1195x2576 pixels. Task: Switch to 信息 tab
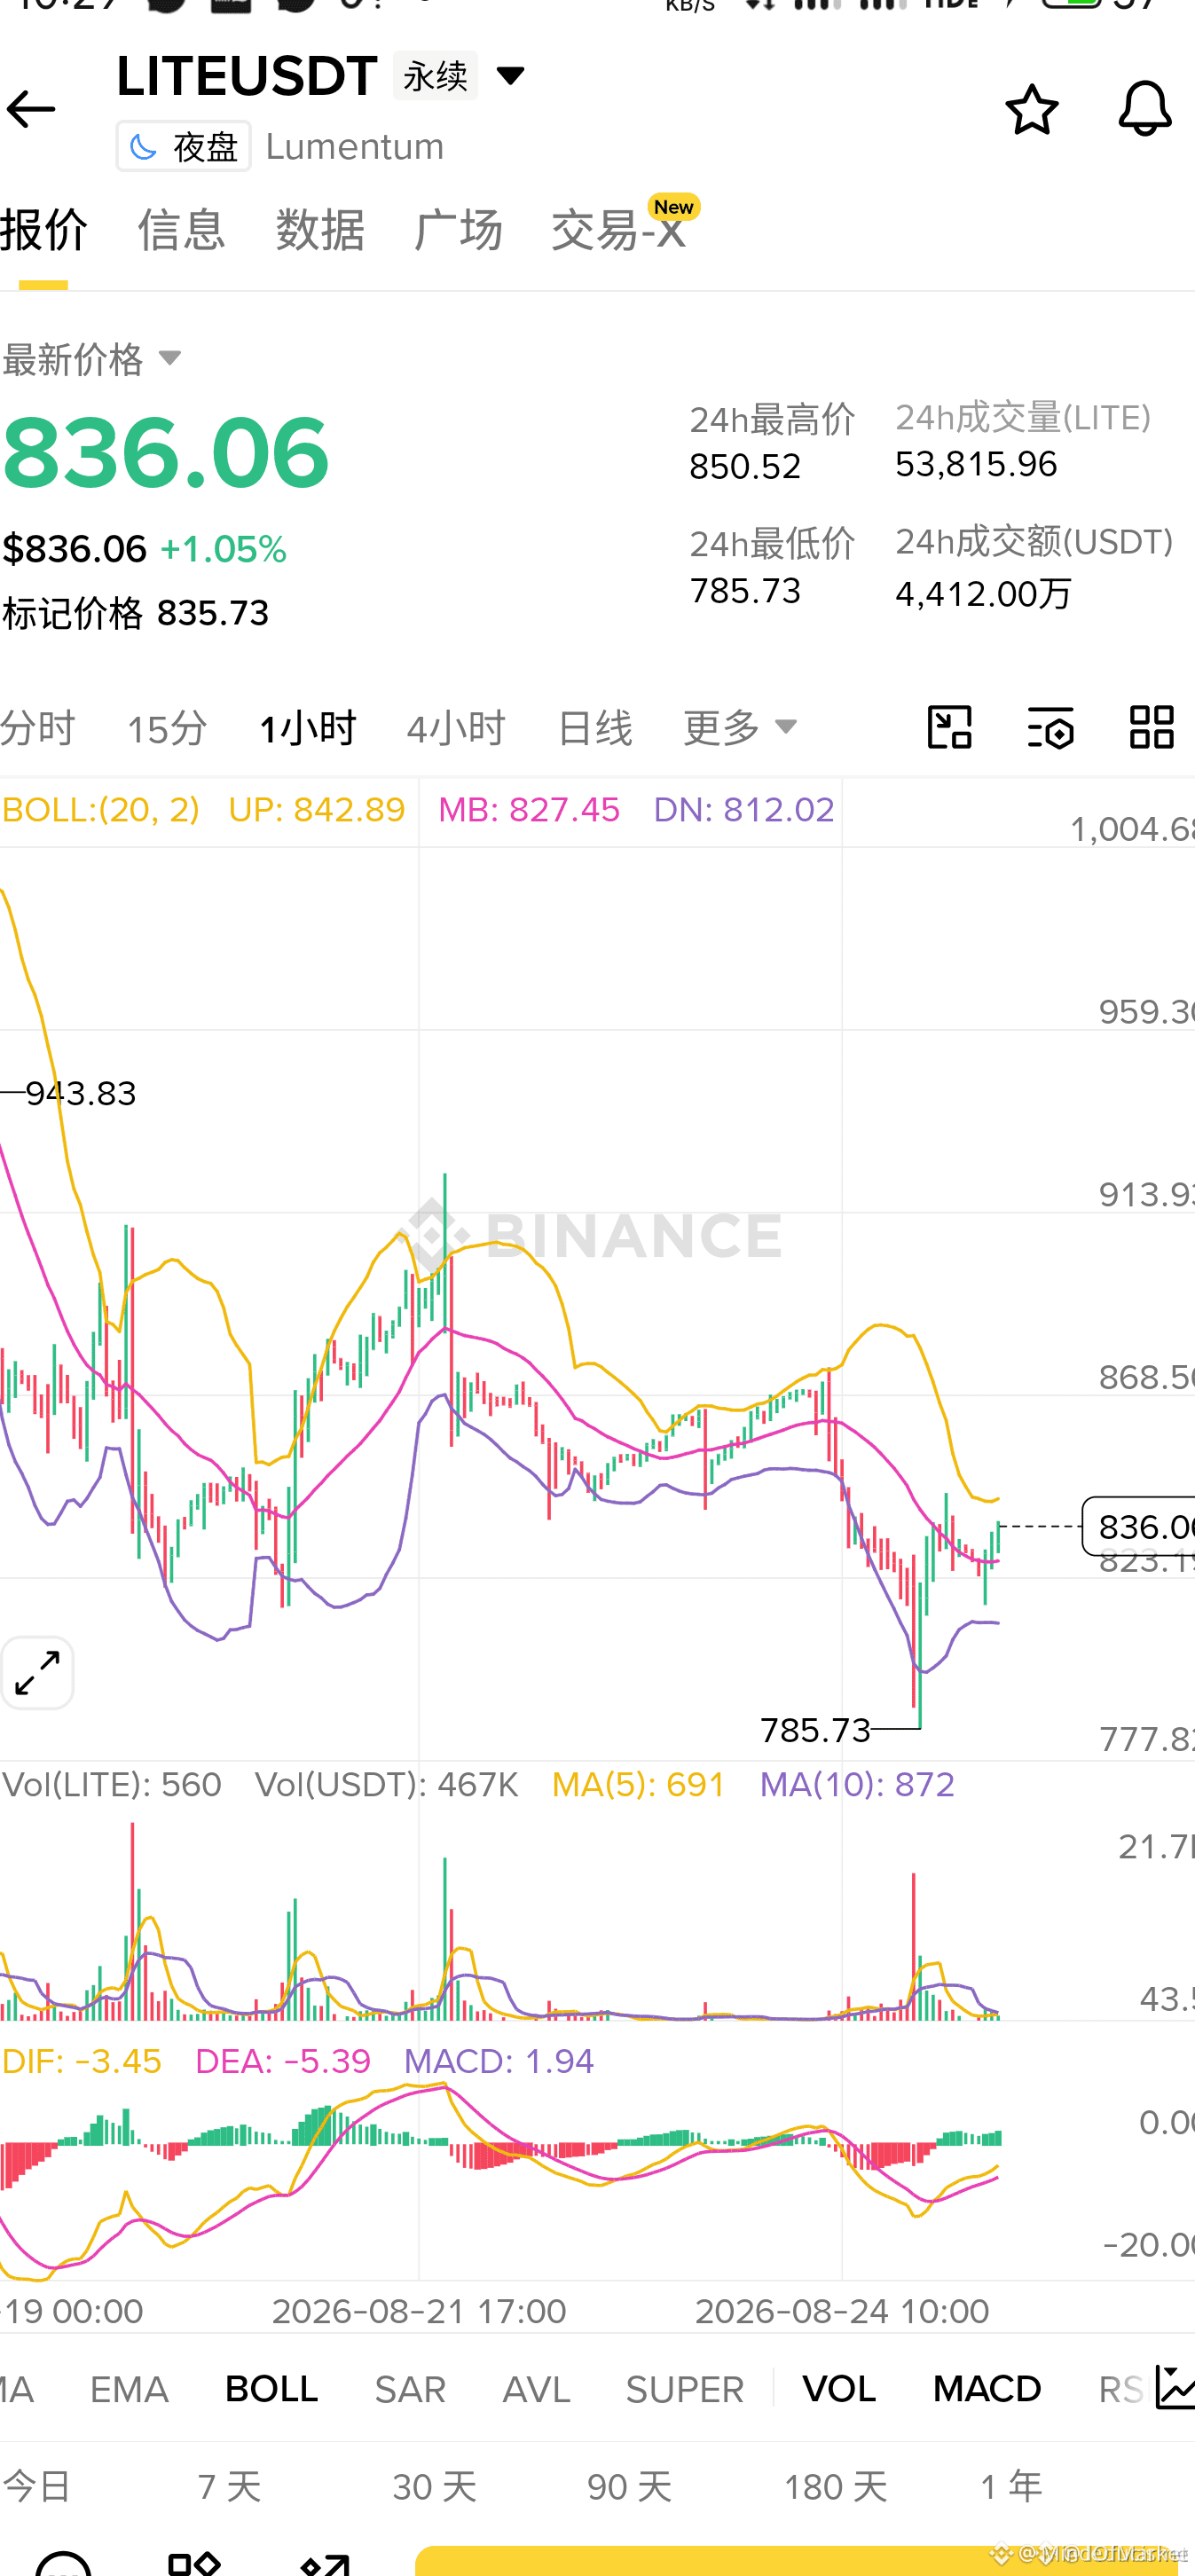[x=181, y=229]
